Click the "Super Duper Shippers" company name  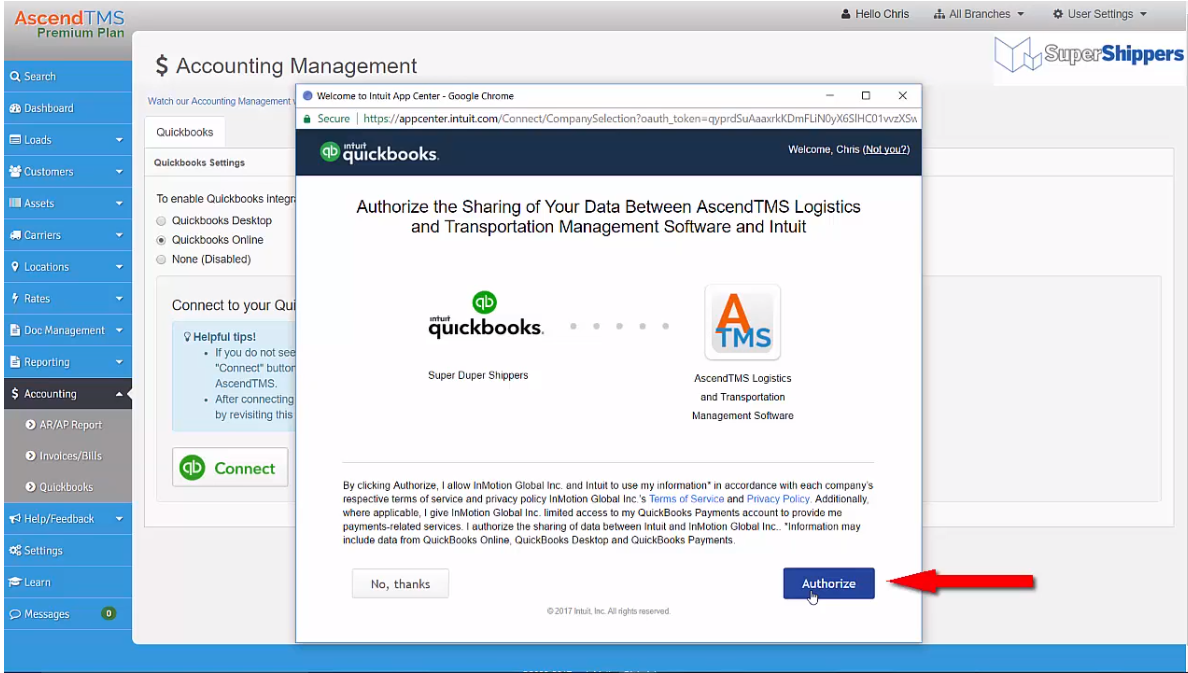click(x=478, y=375)
